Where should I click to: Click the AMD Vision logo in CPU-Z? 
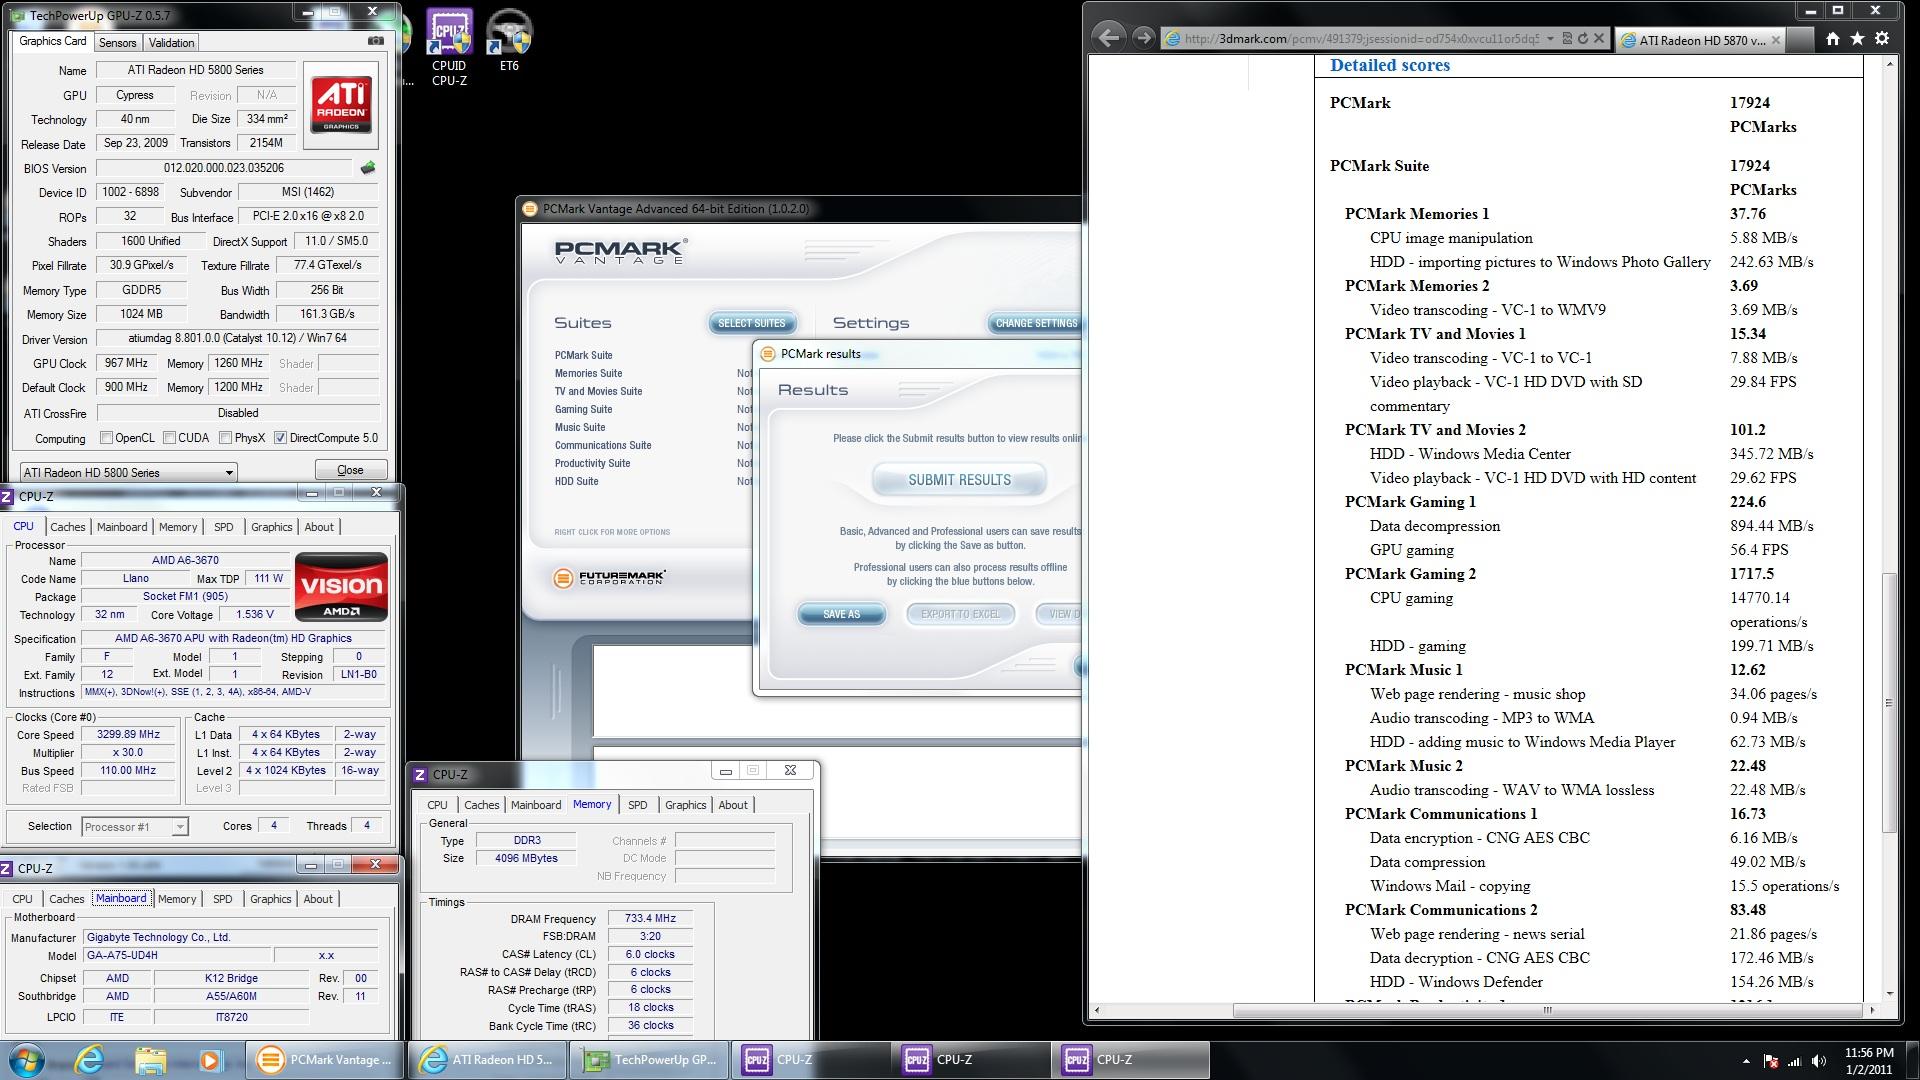(341, 587)
